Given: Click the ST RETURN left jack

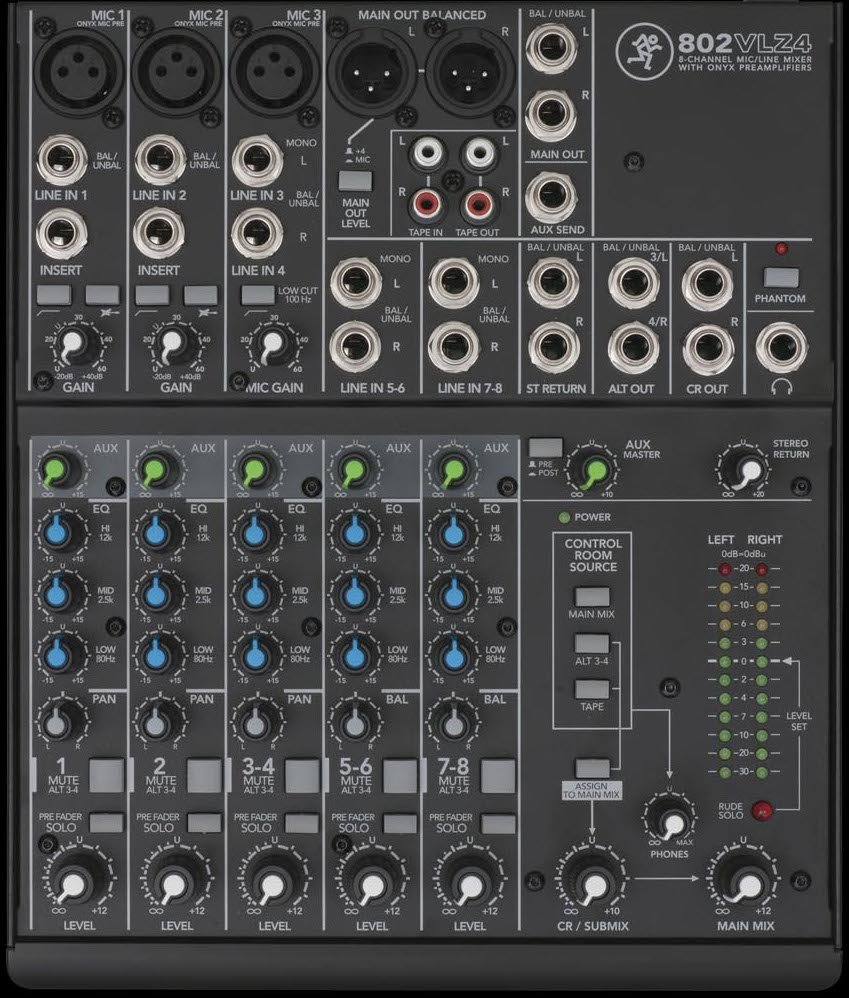Looking at the screenshot, I should coord(552,282).
